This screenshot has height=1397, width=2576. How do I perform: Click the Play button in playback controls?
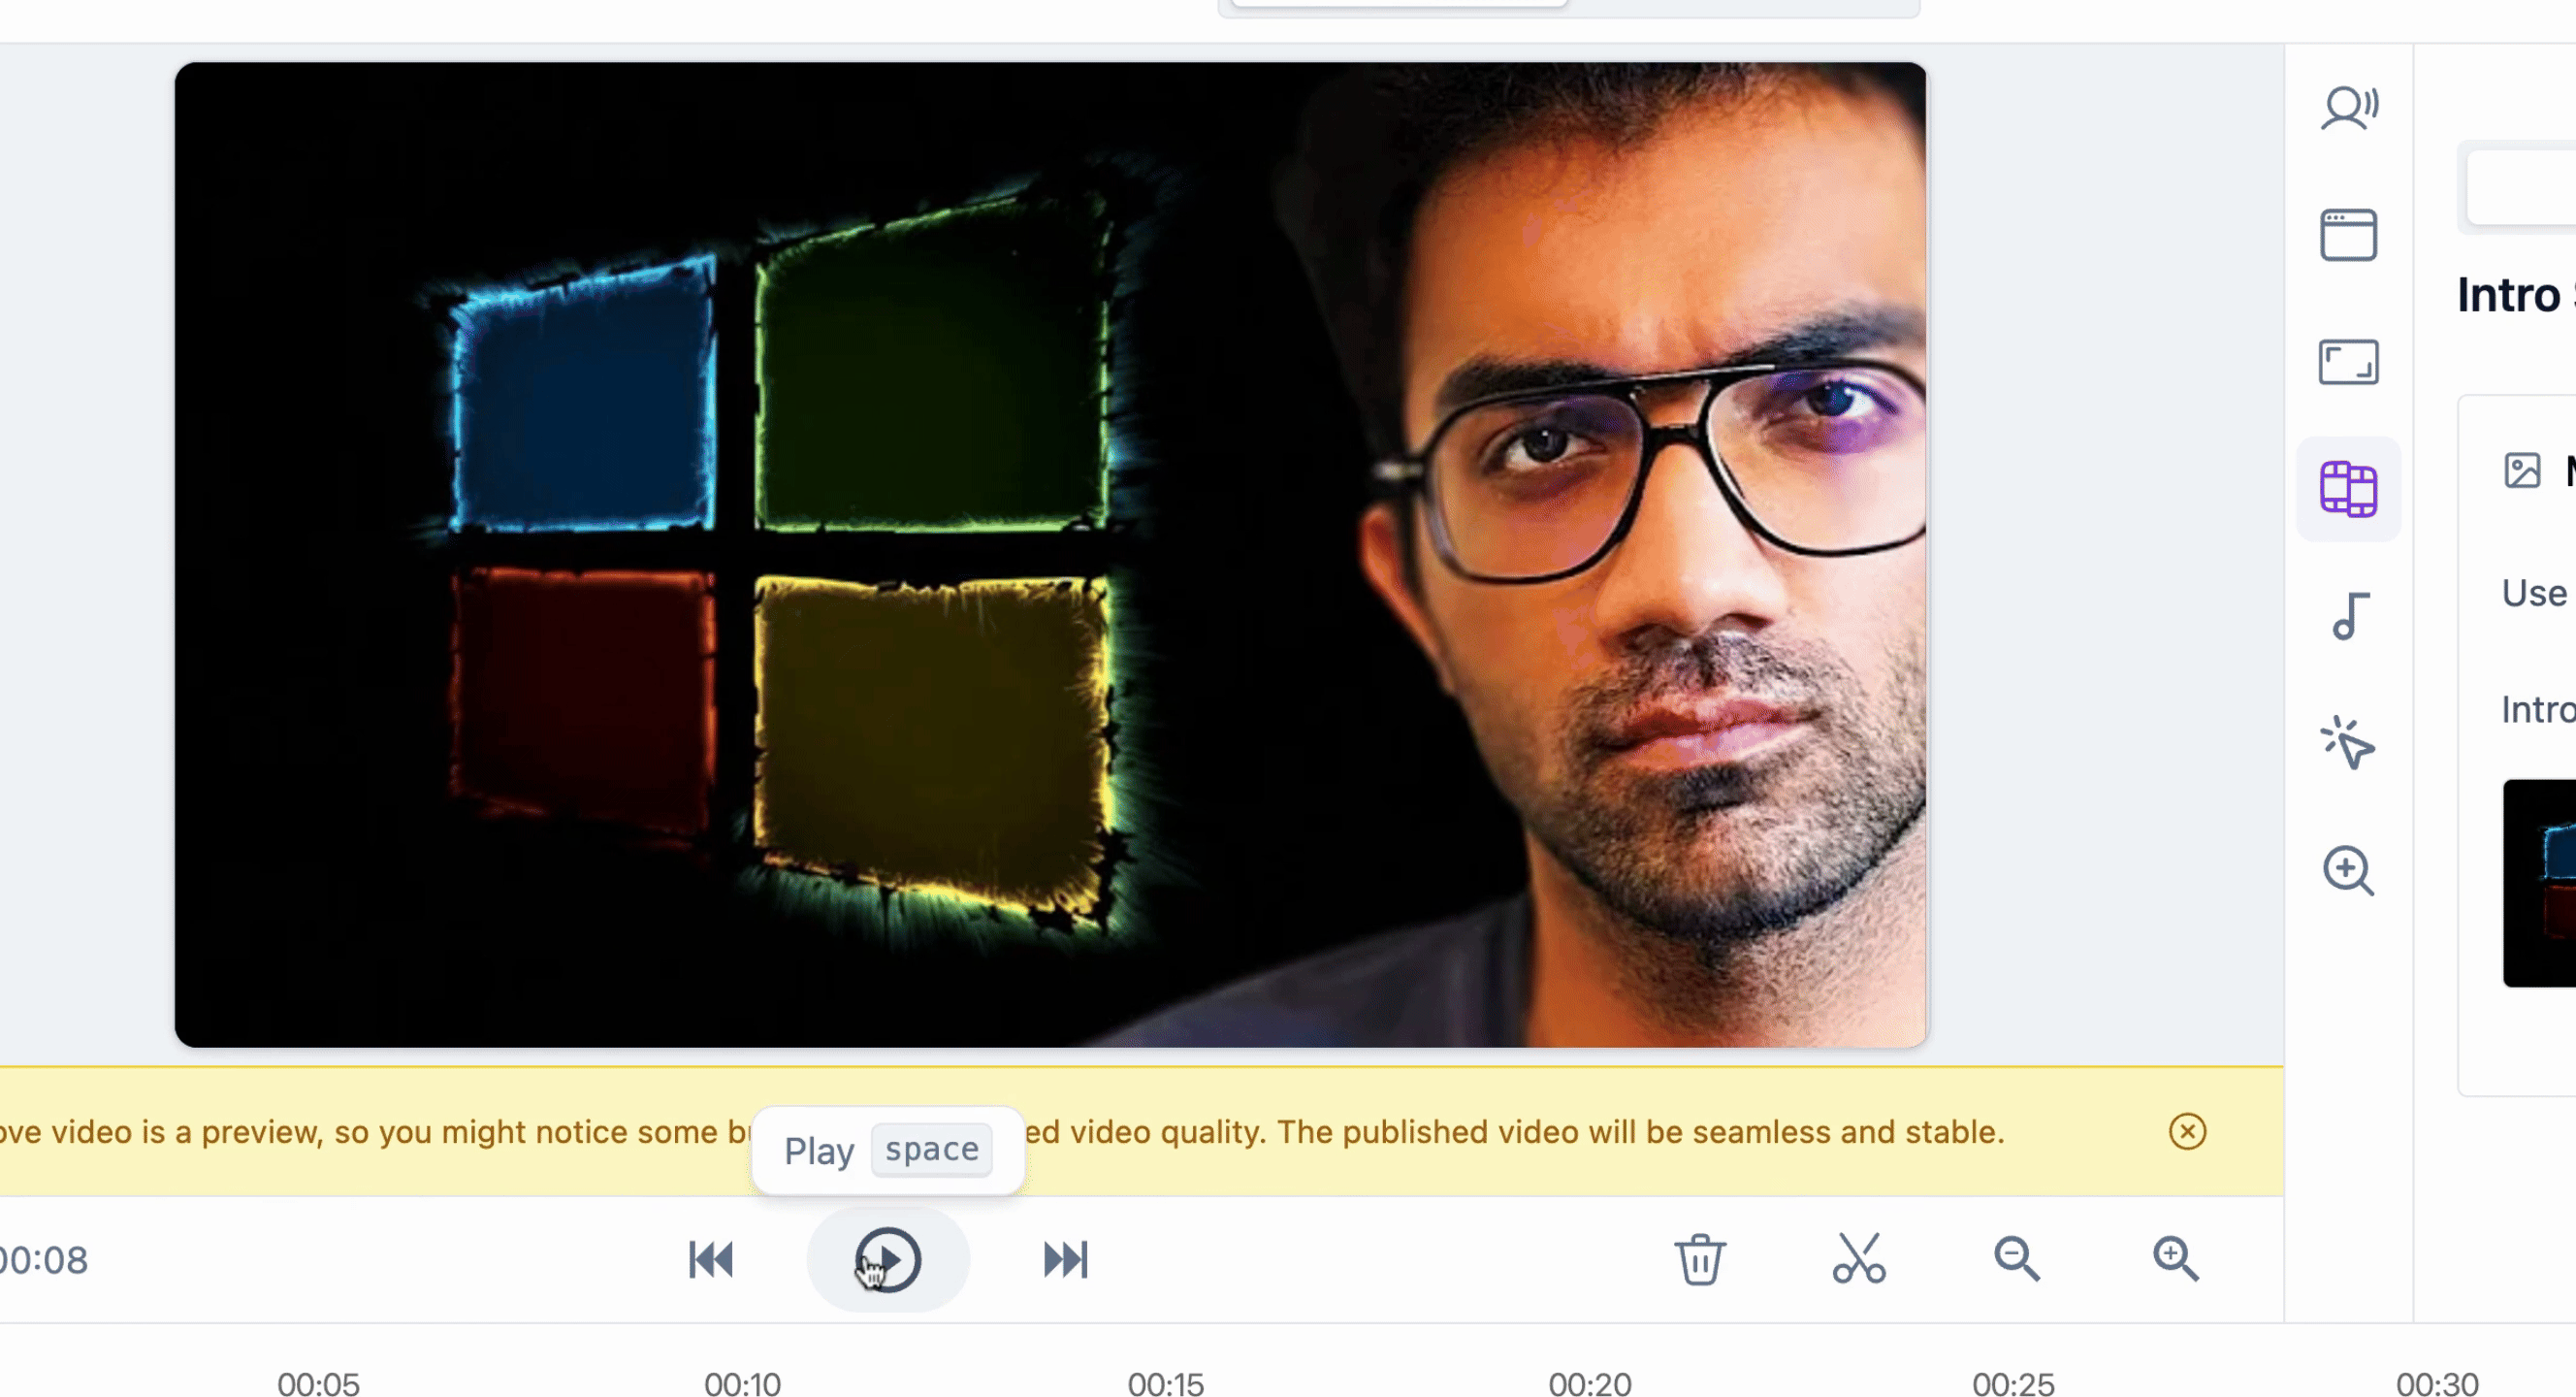click(x=888, y=1259)
